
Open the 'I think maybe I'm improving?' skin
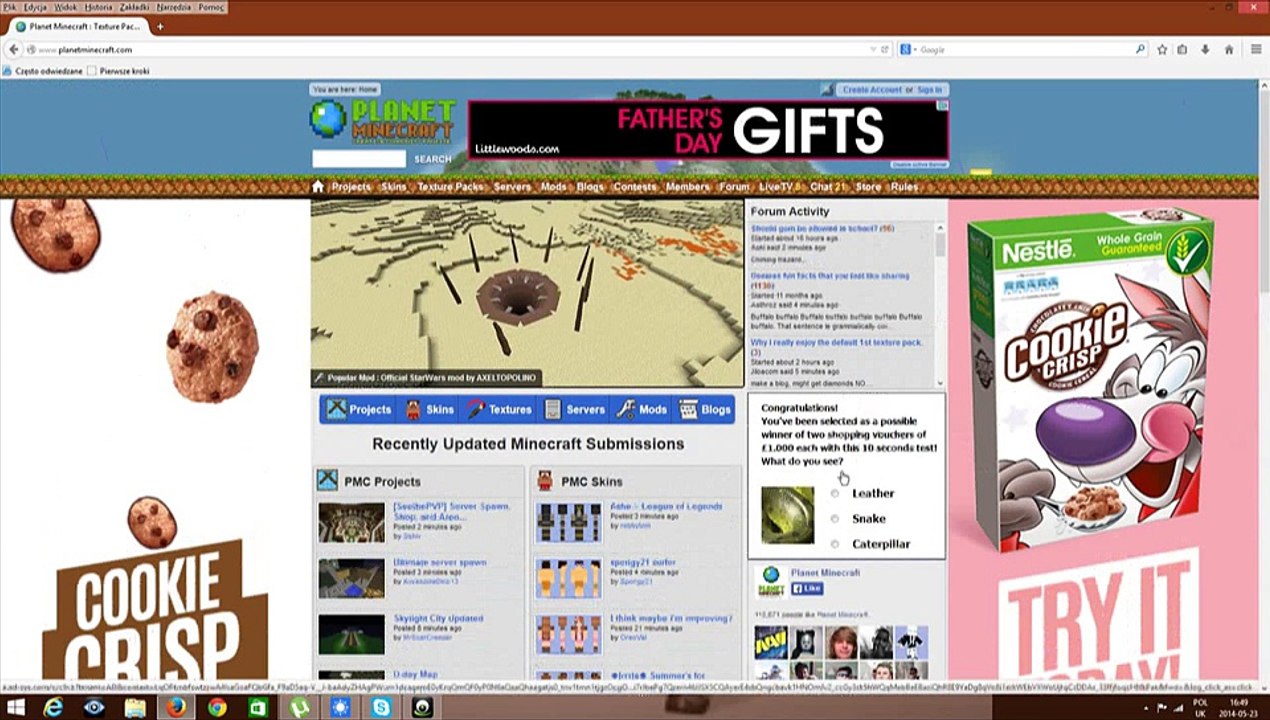pos(671,618)
